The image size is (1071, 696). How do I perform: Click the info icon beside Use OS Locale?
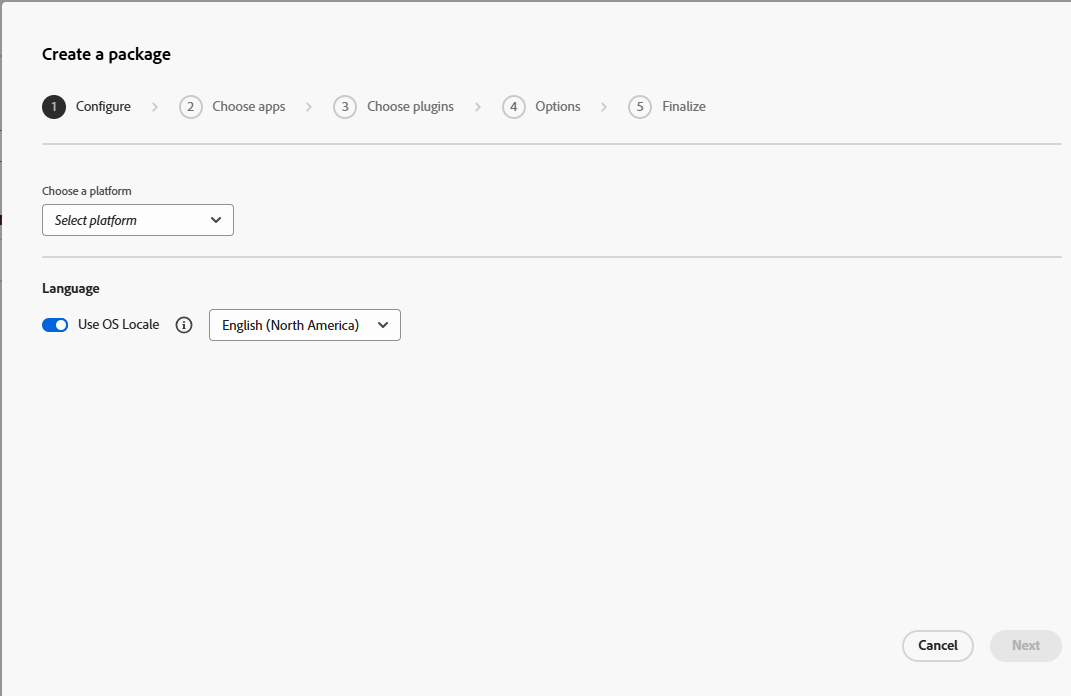point(183,324)
